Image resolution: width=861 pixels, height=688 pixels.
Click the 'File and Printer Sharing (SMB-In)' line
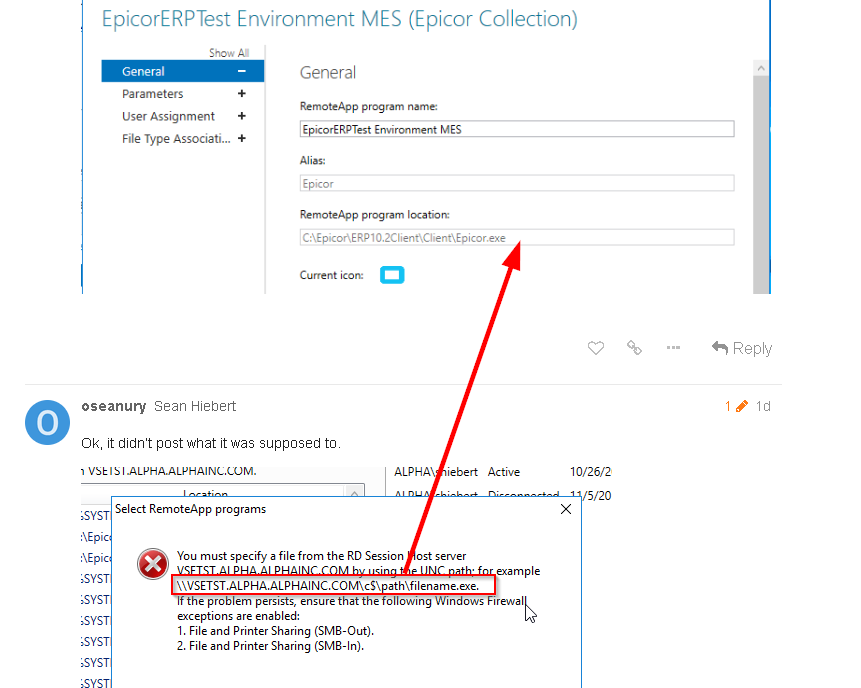270,646
